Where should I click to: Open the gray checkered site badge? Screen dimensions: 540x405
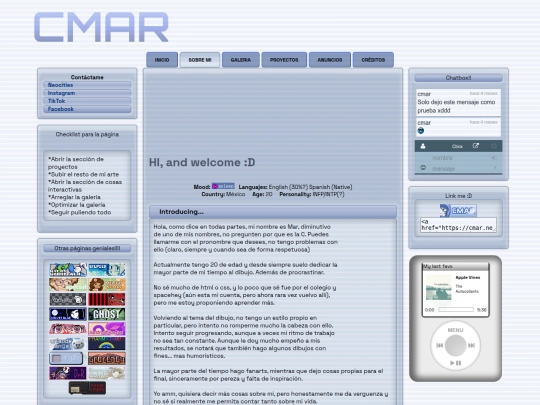pos(68,300)
